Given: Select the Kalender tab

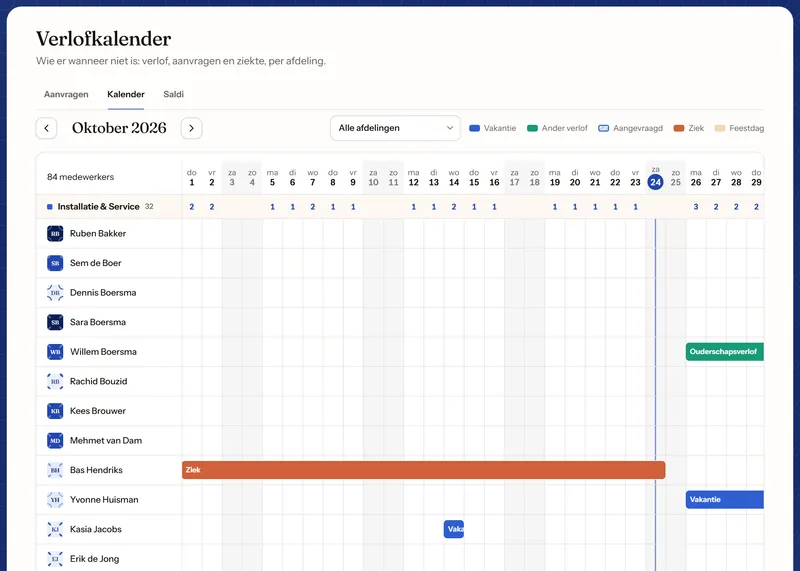Looking at the screenshot, I should 126,94.
